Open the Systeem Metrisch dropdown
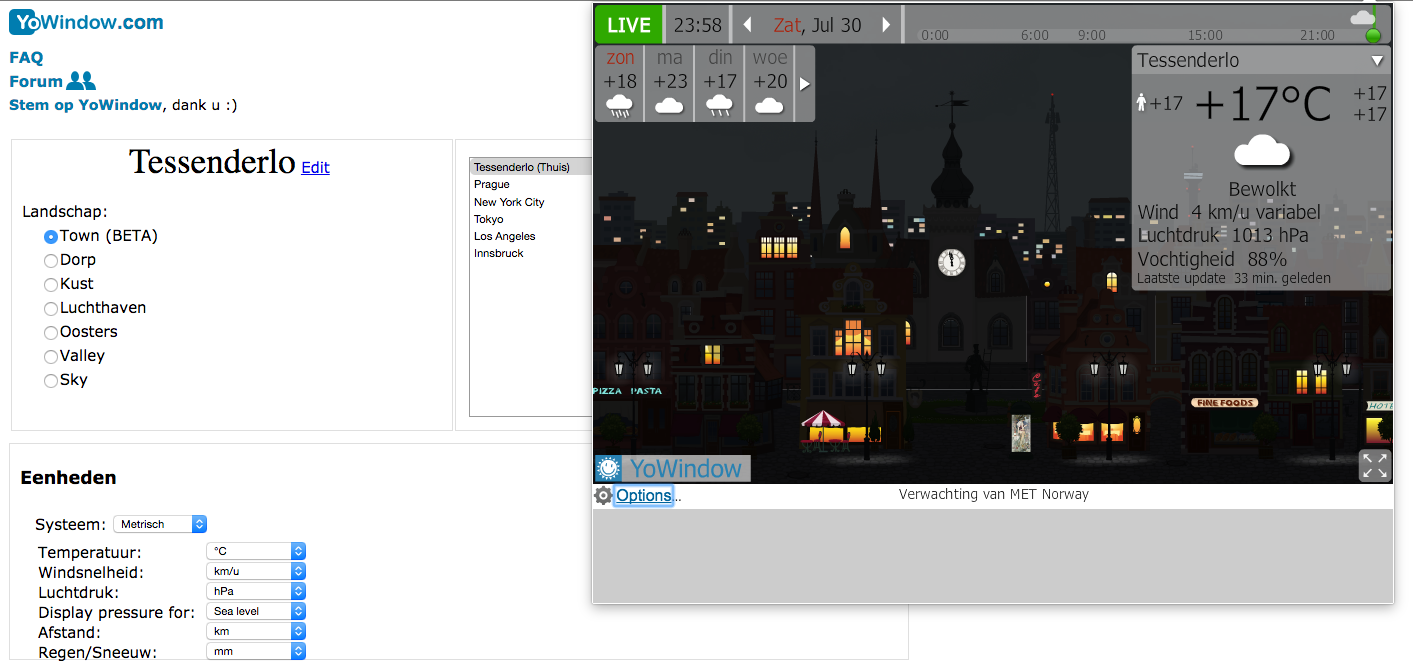Viewport: 1413px width, 669px height. point(160,524)
